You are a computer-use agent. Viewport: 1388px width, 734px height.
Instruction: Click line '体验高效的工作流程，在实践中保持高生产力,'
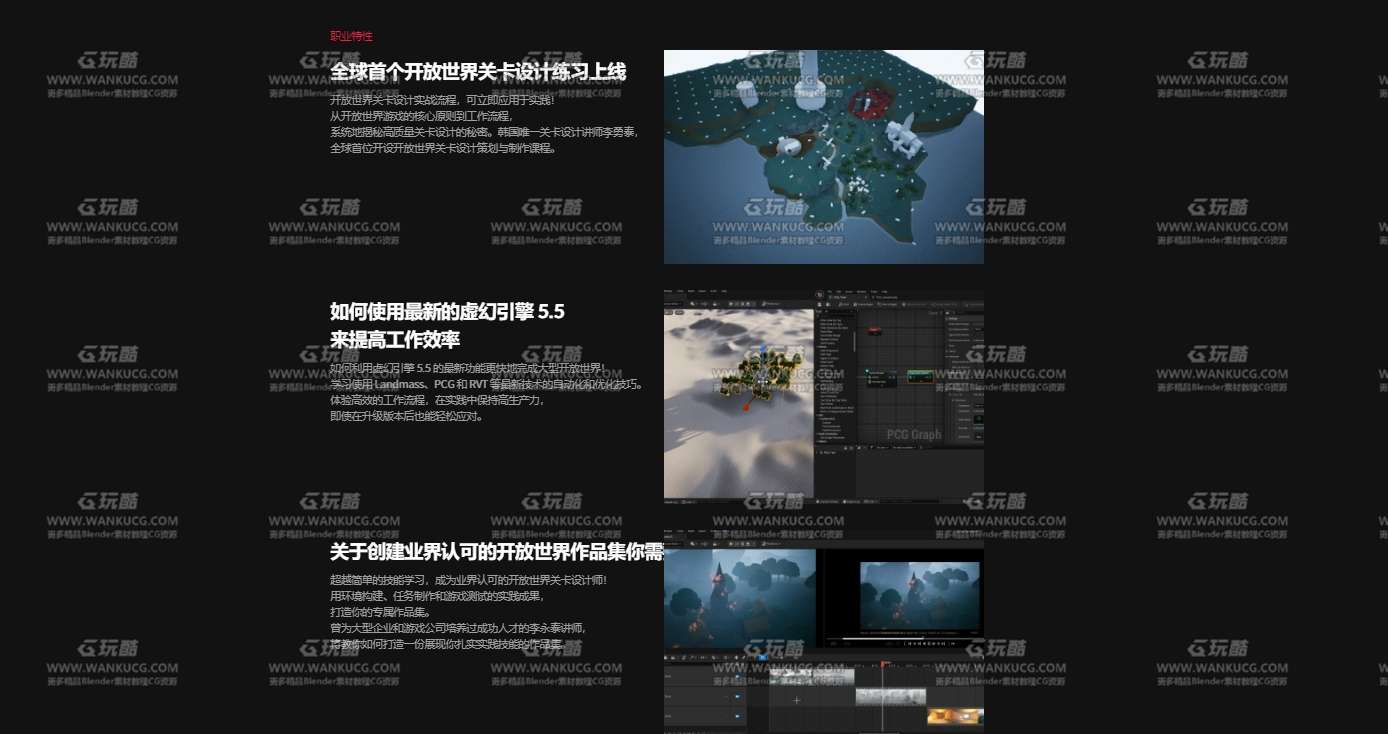[x=437, y=400]
